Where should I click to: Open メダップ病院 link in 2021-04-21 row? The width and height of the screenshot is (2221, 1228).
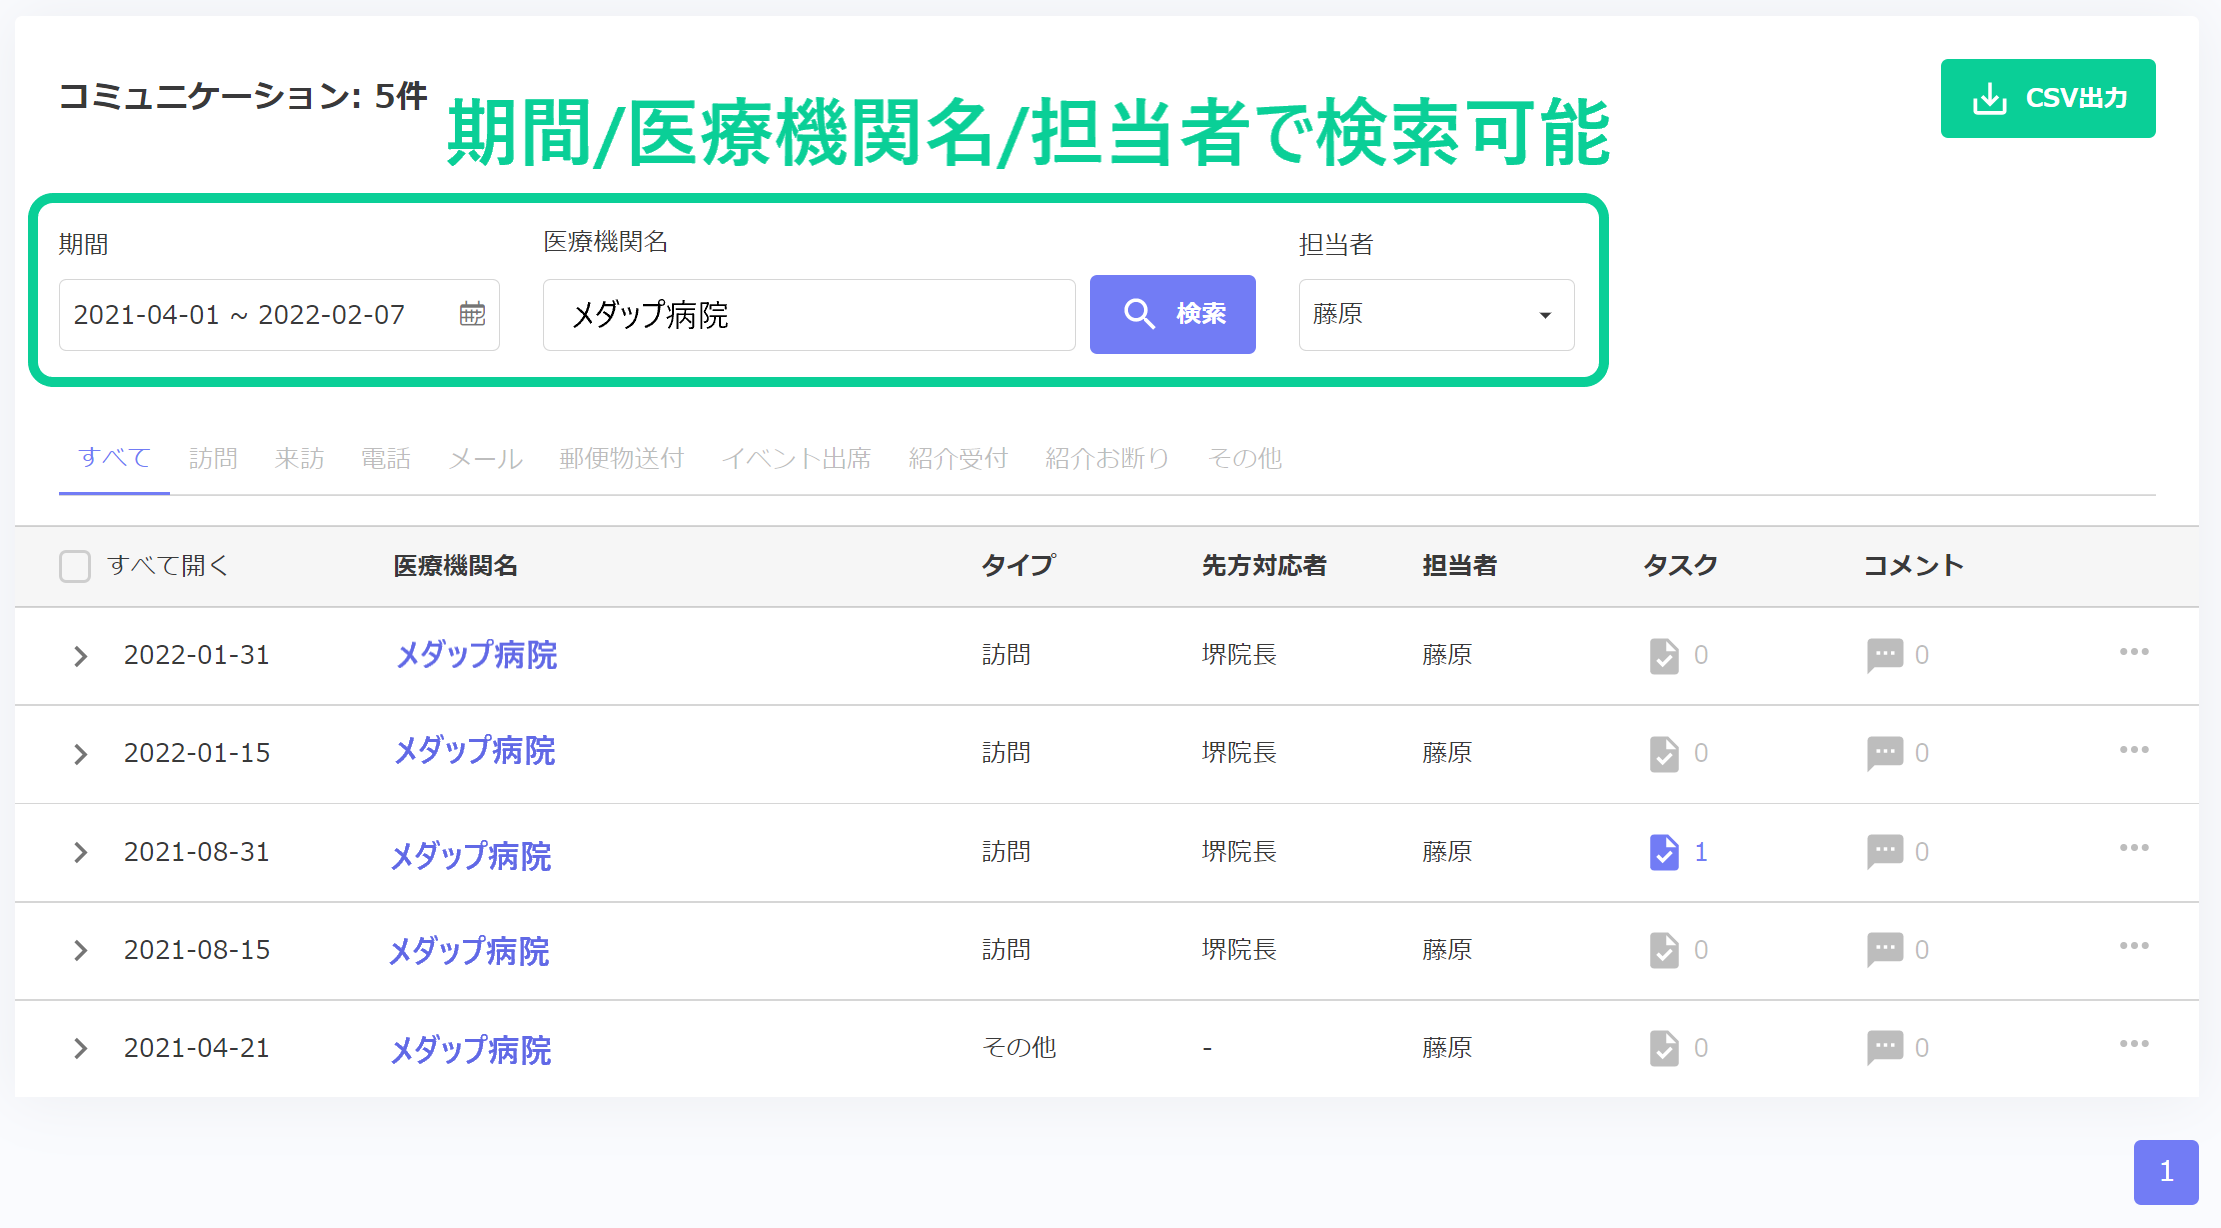[471, 1050]
